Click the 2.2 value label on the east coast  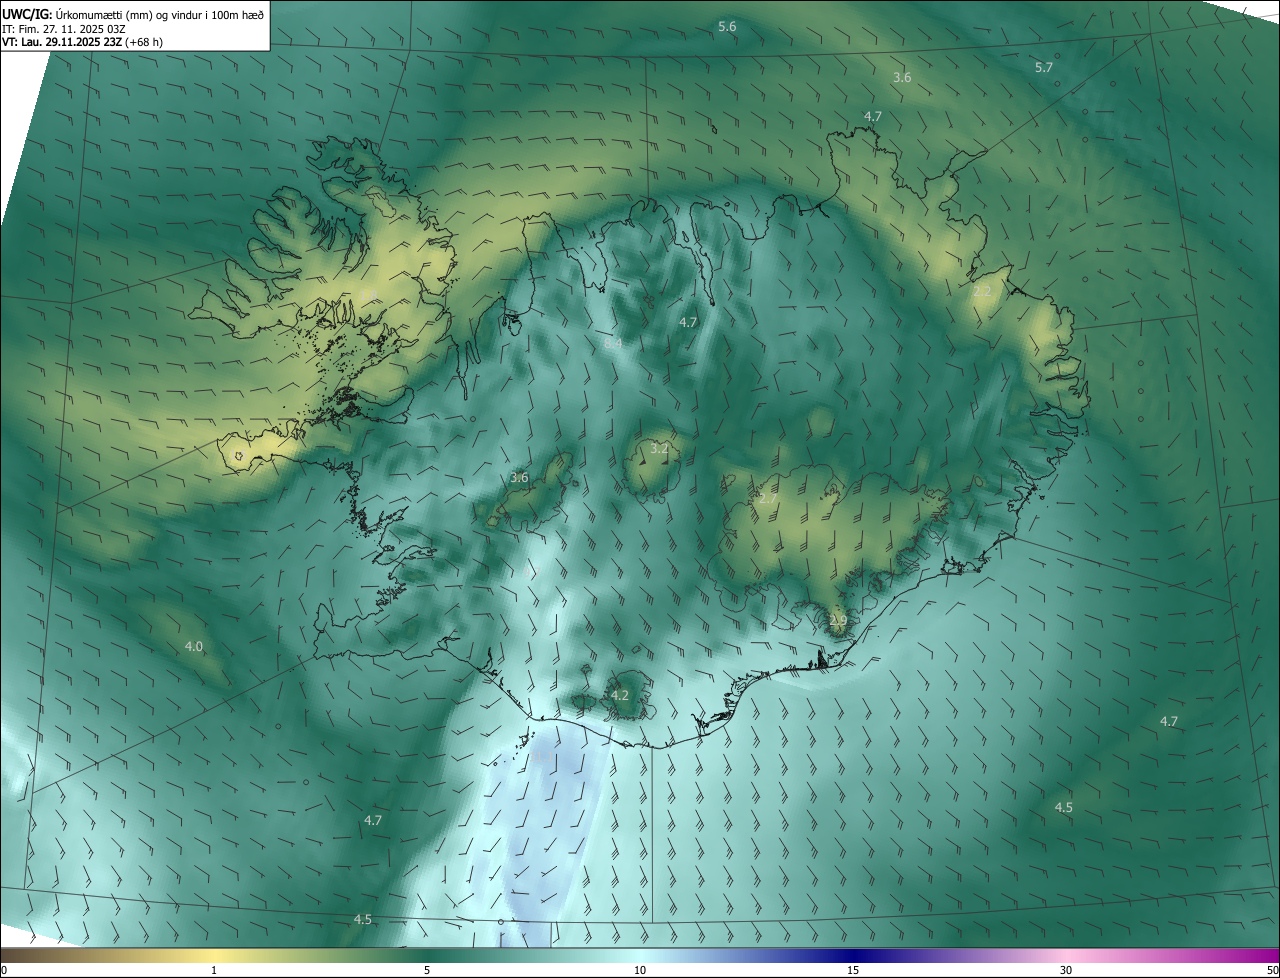[x=982, y=291]
